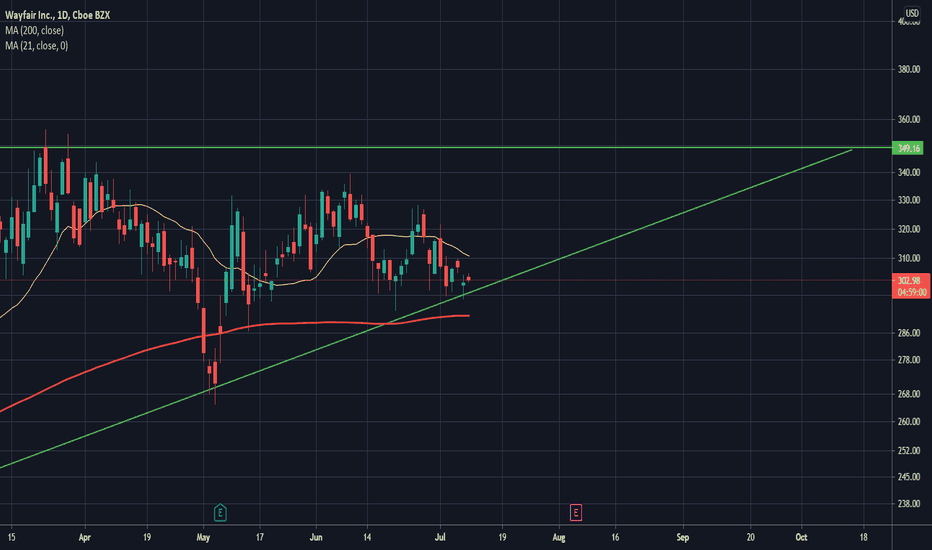Image resolution: width=932 pixels, height=550 pixels.
Task: Click the 286.00 price axis label
Action: (x=909, y=333)
